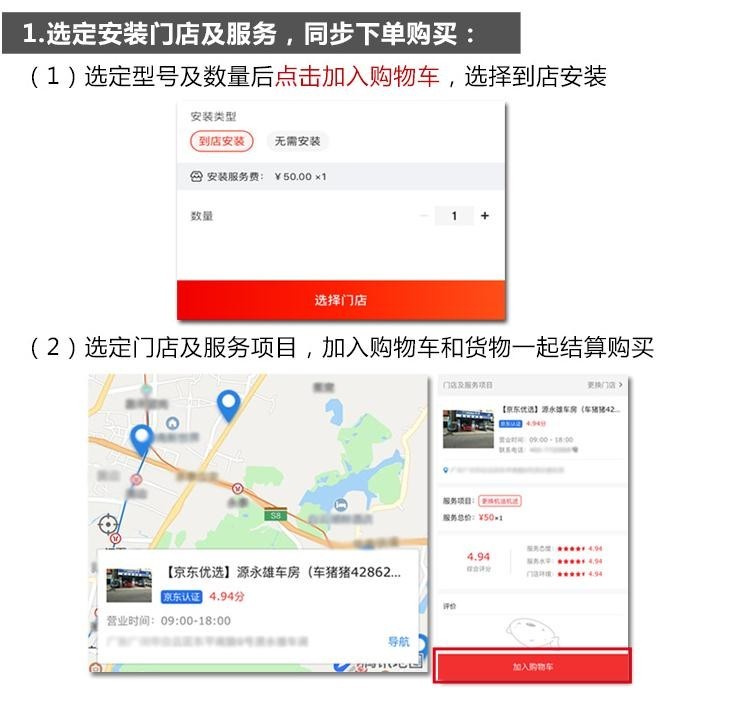
Task: Click the 加入购物车 button
Action: click(532, 666)
